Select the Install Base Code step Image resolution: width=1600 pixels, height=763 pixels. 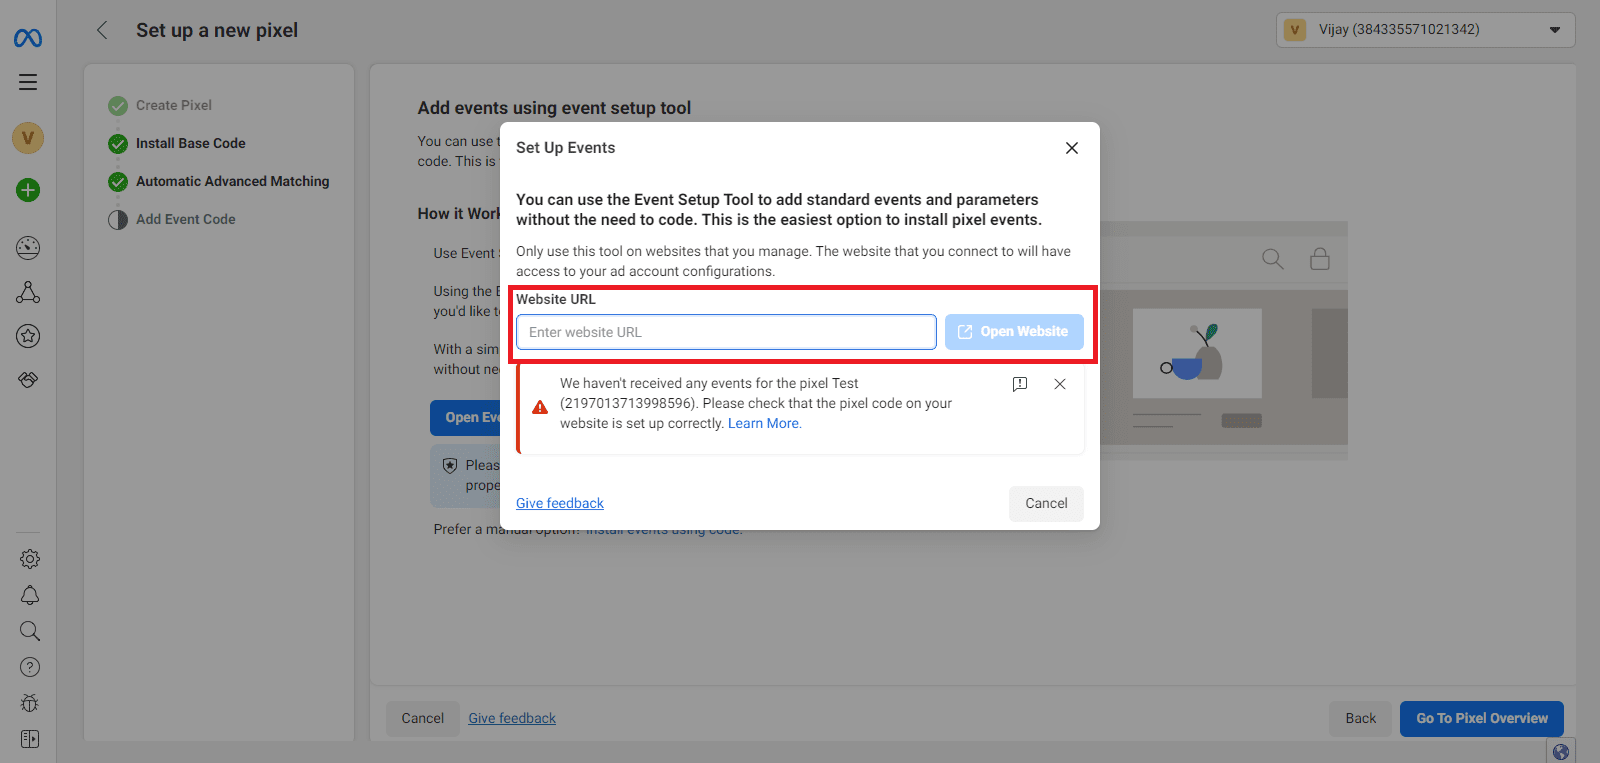coord(191,143)
